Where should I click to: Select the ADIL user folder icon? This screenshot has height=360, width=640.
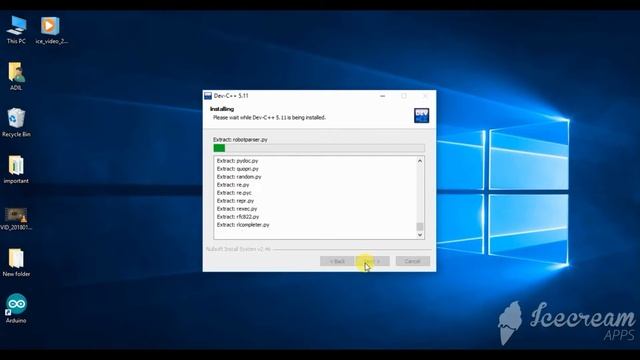[x=16, y=76]
